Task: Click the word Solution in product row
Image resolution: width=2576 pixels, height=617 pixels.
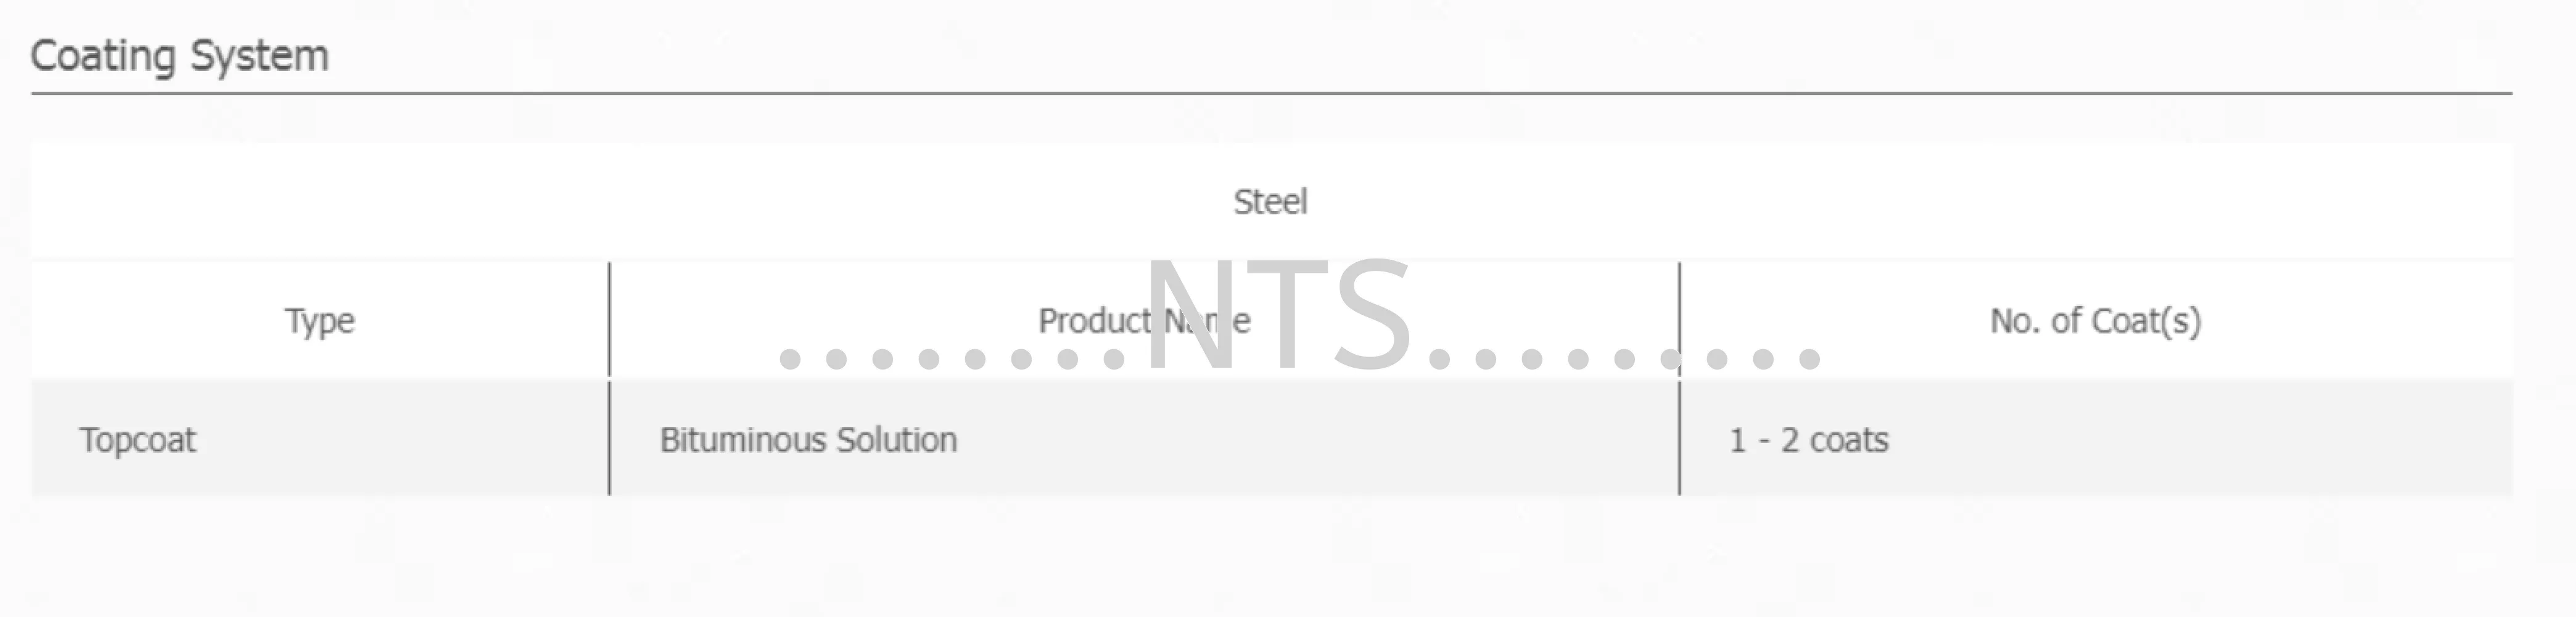Action: click(897, 440)
